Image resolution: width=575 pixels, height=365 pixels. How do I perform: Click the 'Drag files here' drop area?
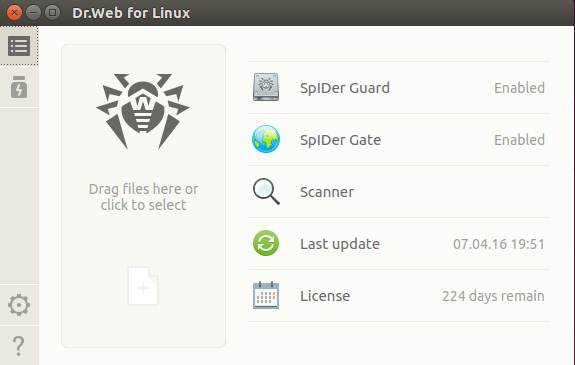pos(143,196)
